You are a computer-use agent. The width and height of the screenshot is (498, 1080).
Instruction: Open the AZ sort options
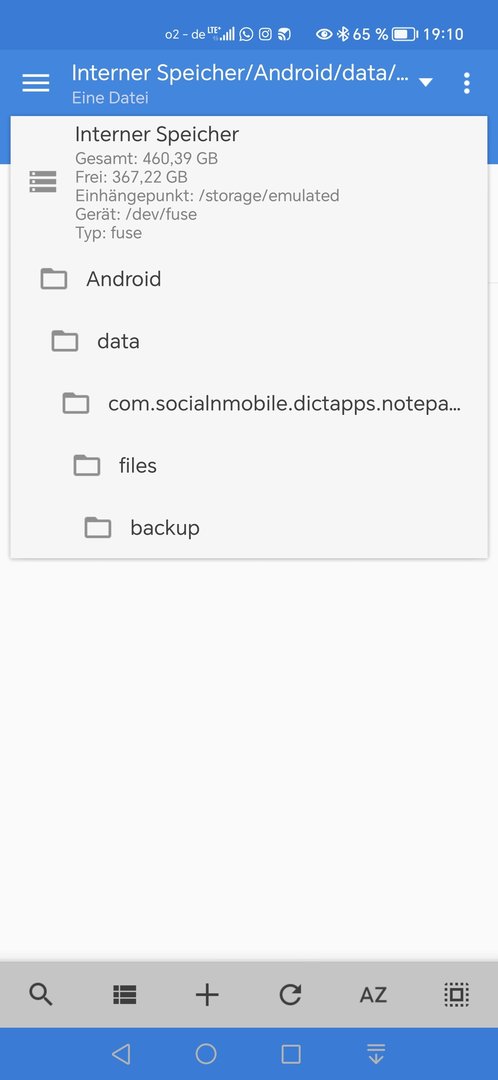[373, 995]
